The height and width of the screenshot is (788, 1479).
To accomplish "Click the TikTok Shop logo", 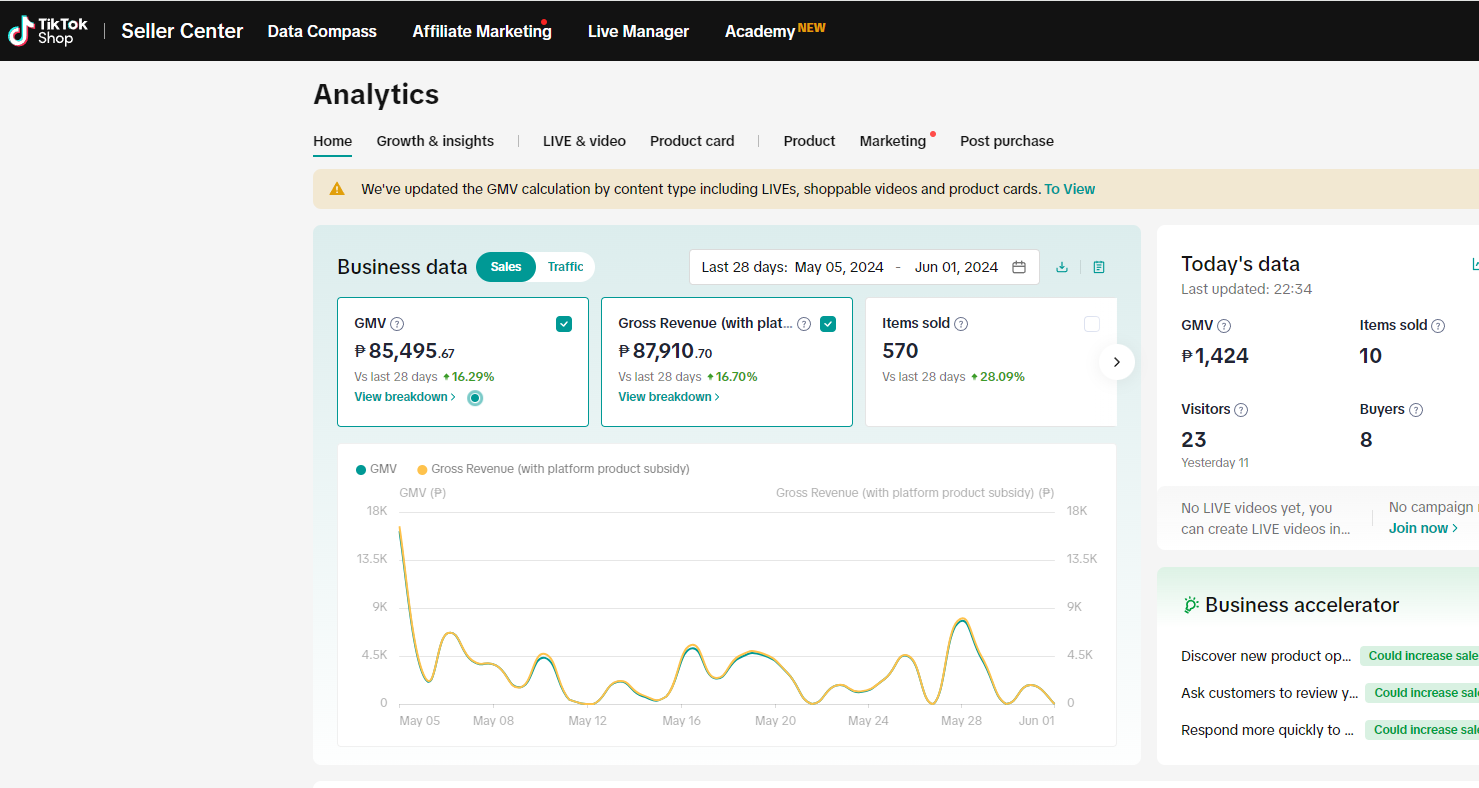I will click(48, 31).
